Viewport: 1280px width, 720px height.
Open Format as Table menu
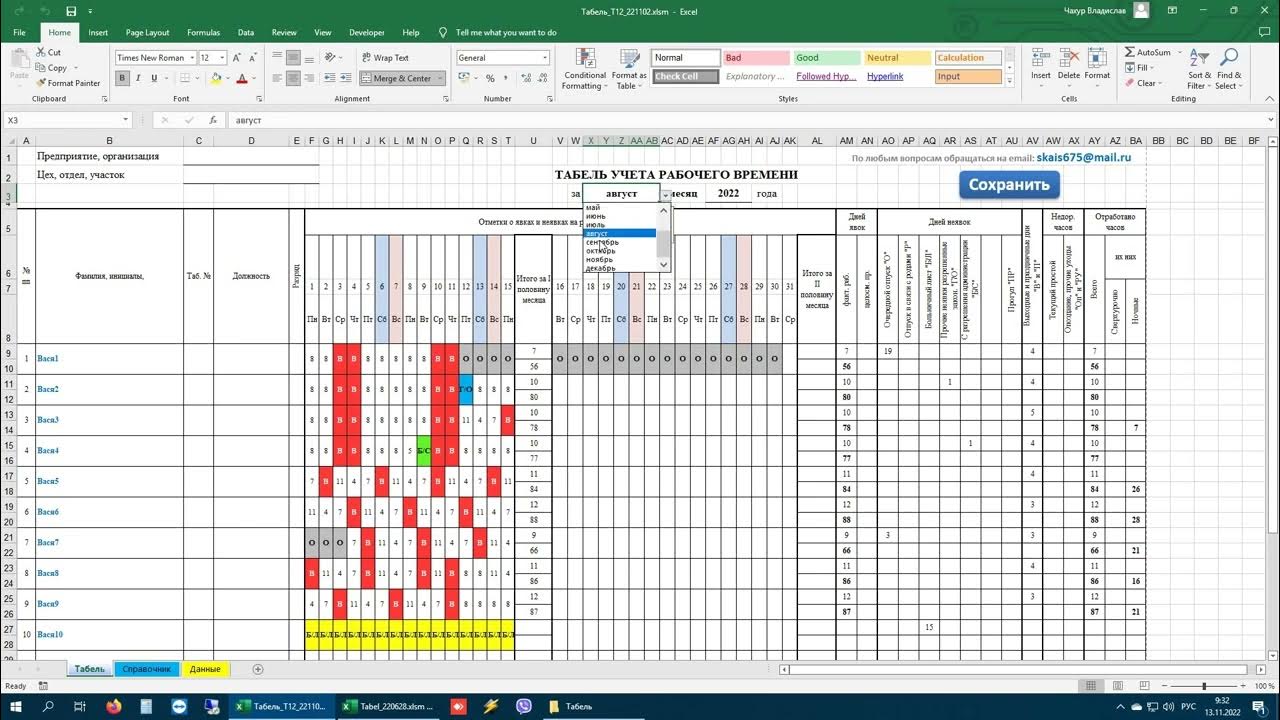pos(629,69)
